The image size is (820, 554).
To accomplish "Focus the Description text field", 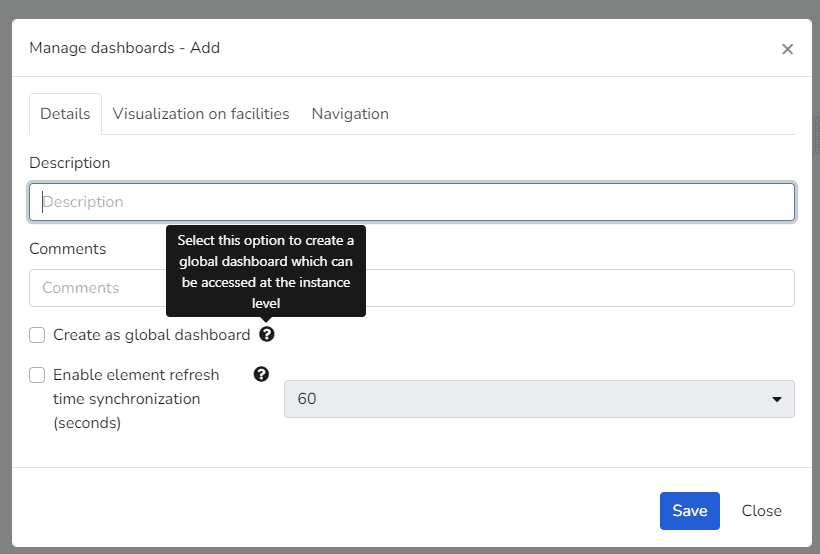I will (x=412, y=202).
